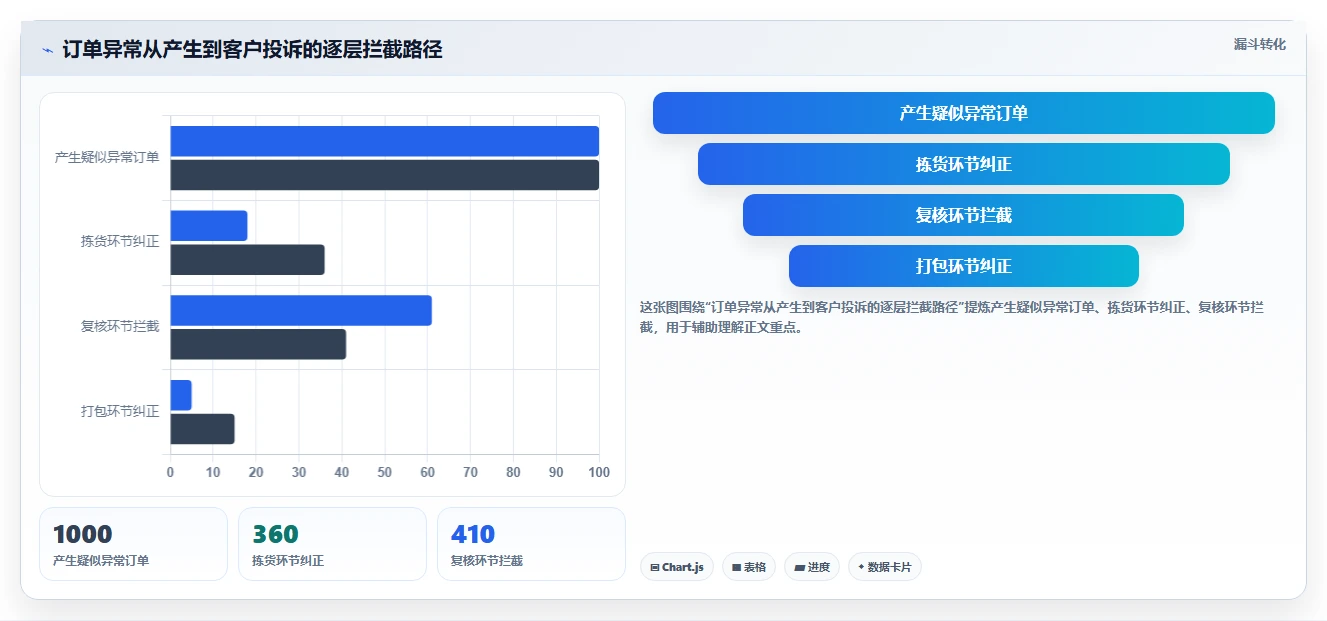Viewport: 1327px width, 621px height.
Task: Click dark bar for 打包环节纠正
Action: point(202,429)
